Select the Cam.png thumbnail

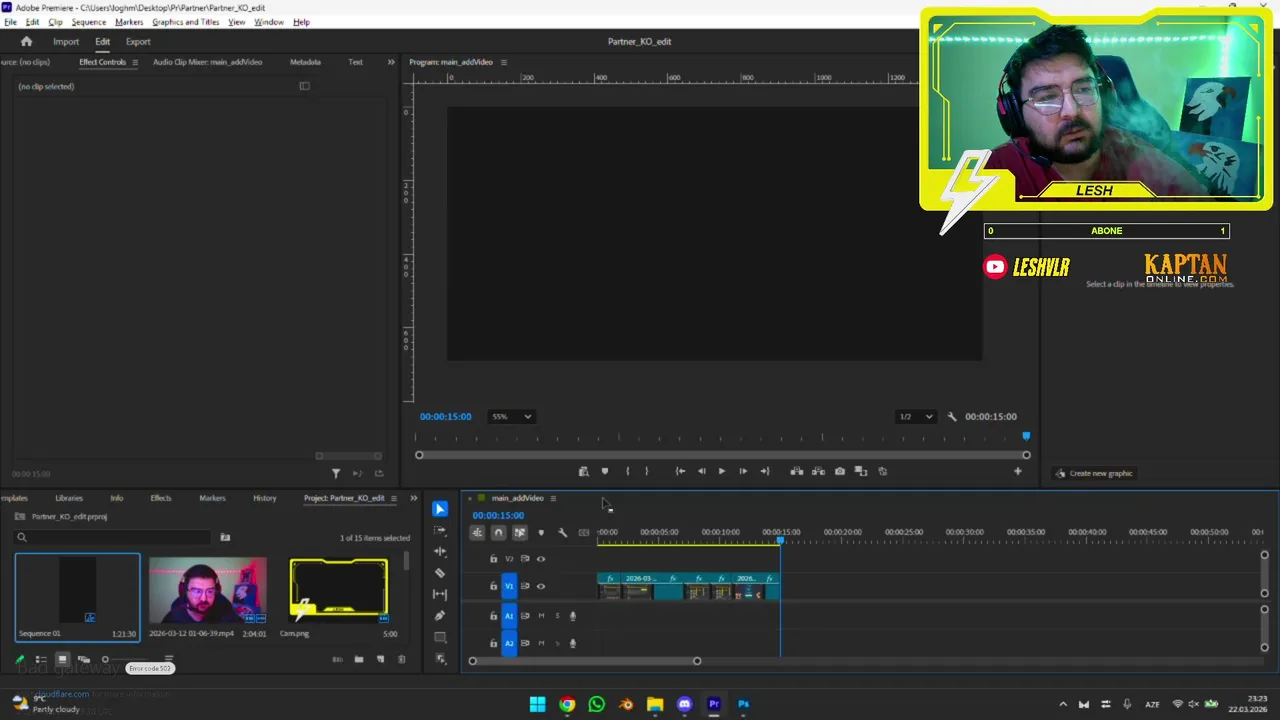pyautogui.click(x=338, y=590)
